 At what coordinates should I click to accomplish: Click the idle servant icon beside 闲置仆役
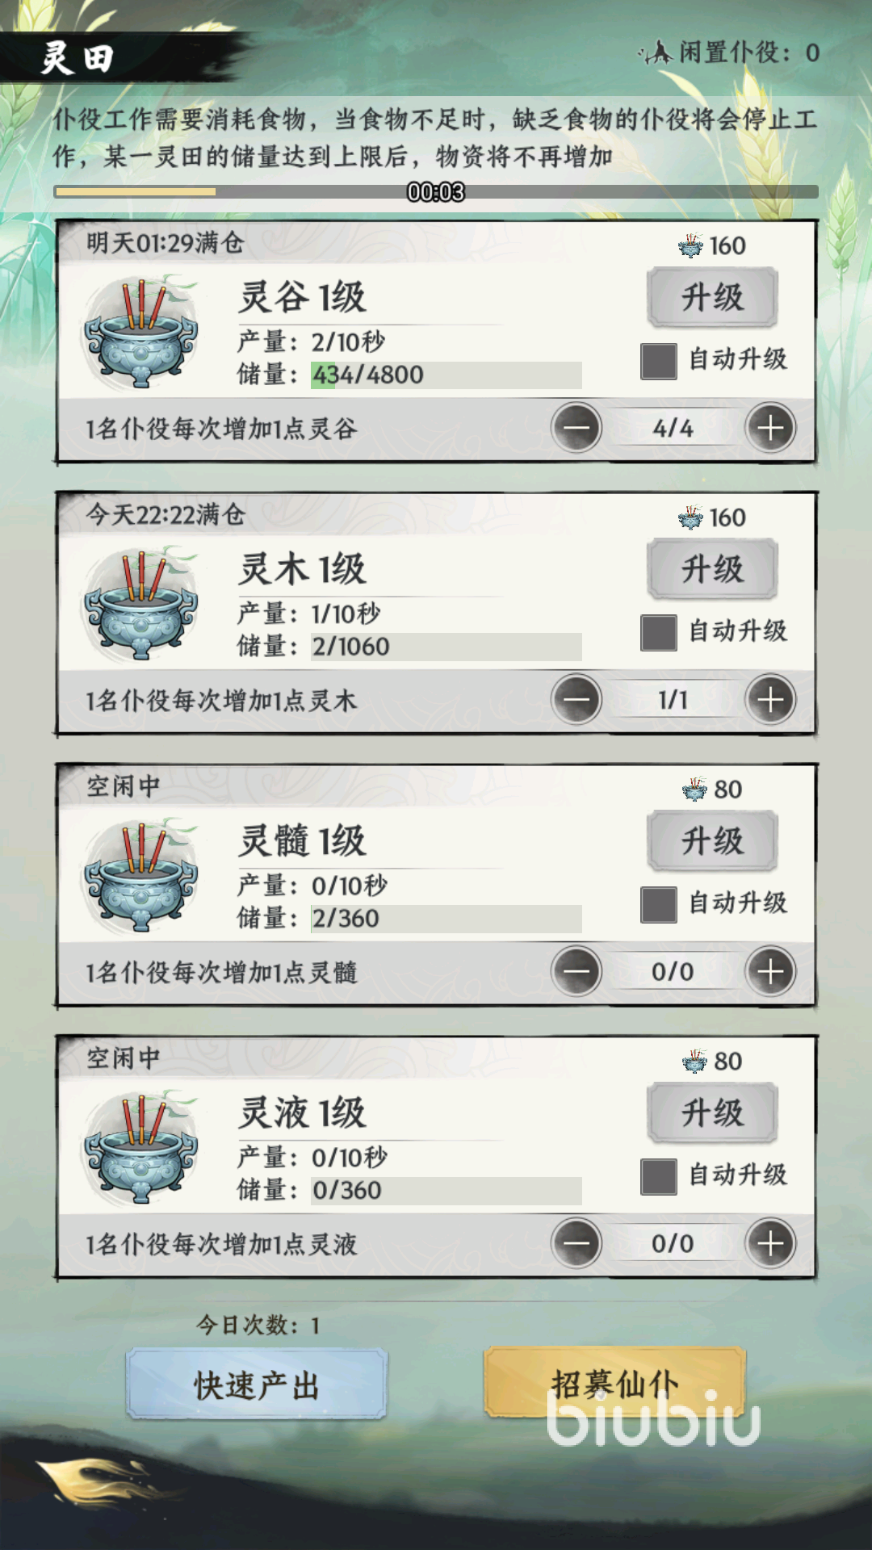[x=656, y=52]
